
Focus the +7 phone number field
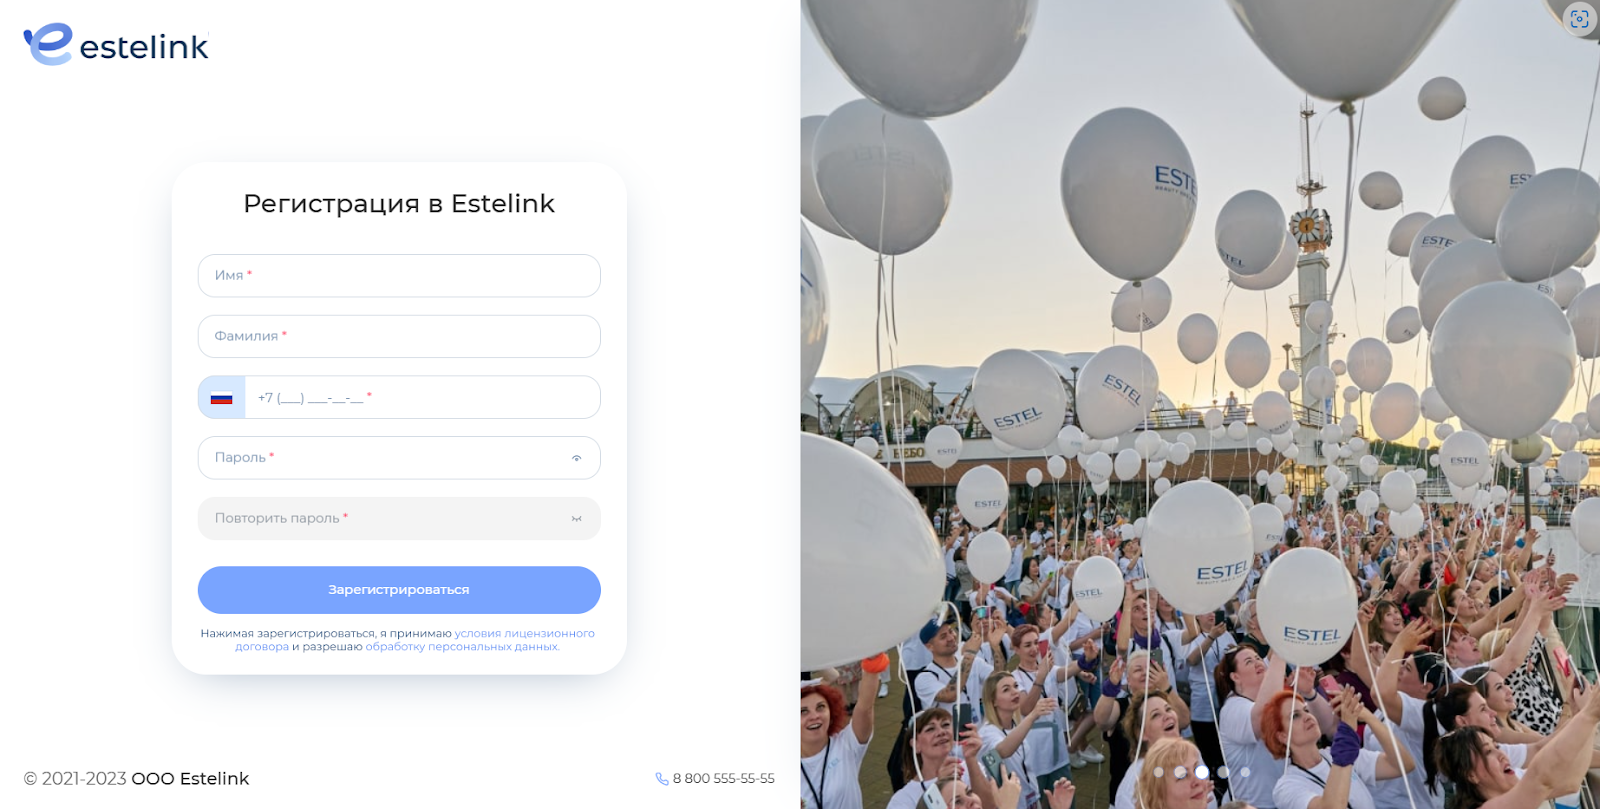(422, 398)
